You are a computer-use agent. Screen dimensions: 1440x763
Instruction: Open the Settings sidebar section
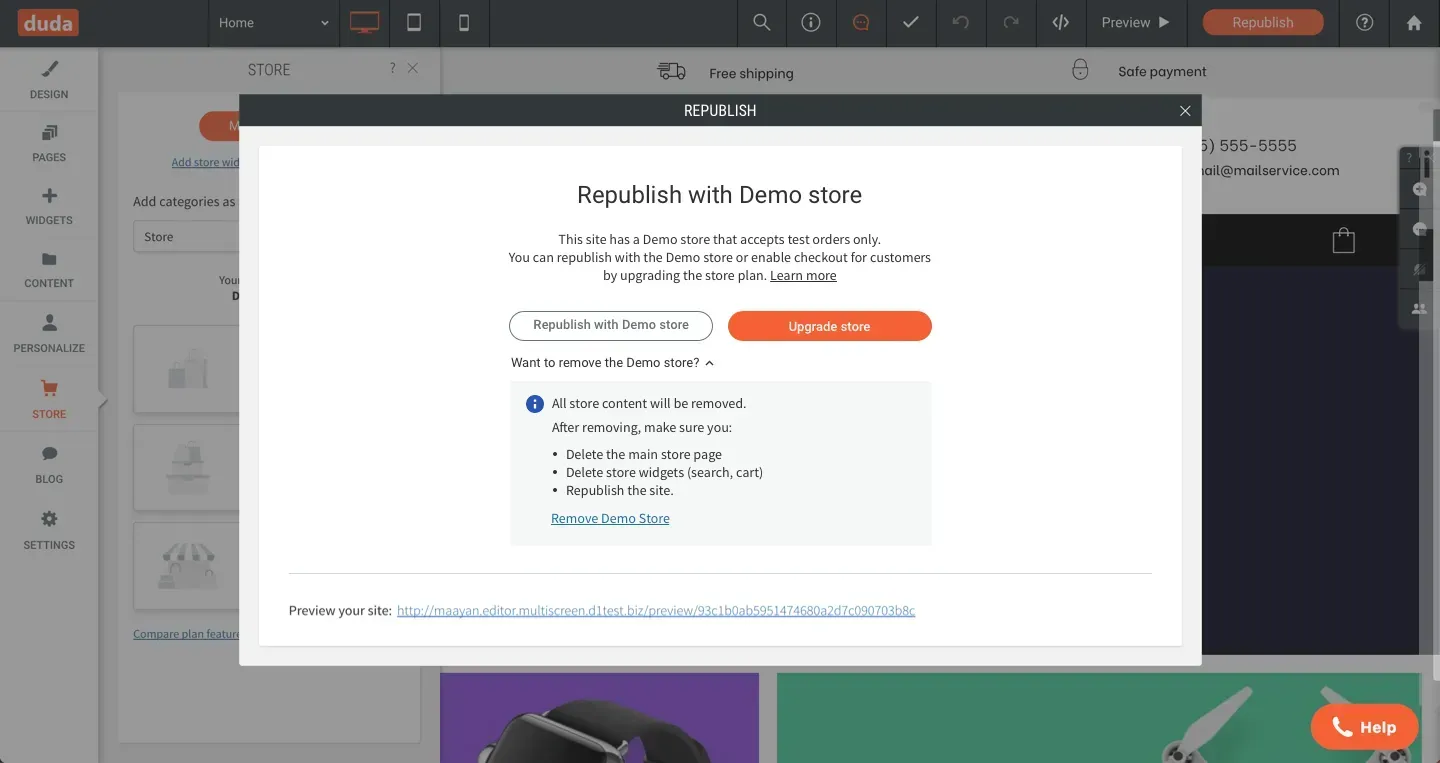click(x=49, y=531)
